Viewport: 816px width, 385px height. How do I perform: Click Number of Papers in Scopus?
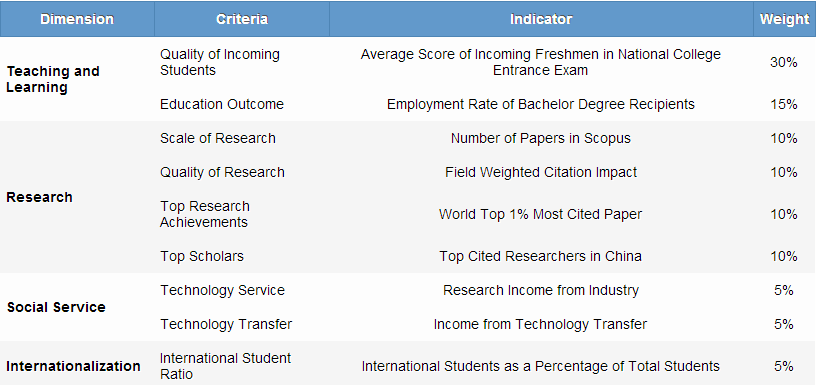tap(541, 138)
